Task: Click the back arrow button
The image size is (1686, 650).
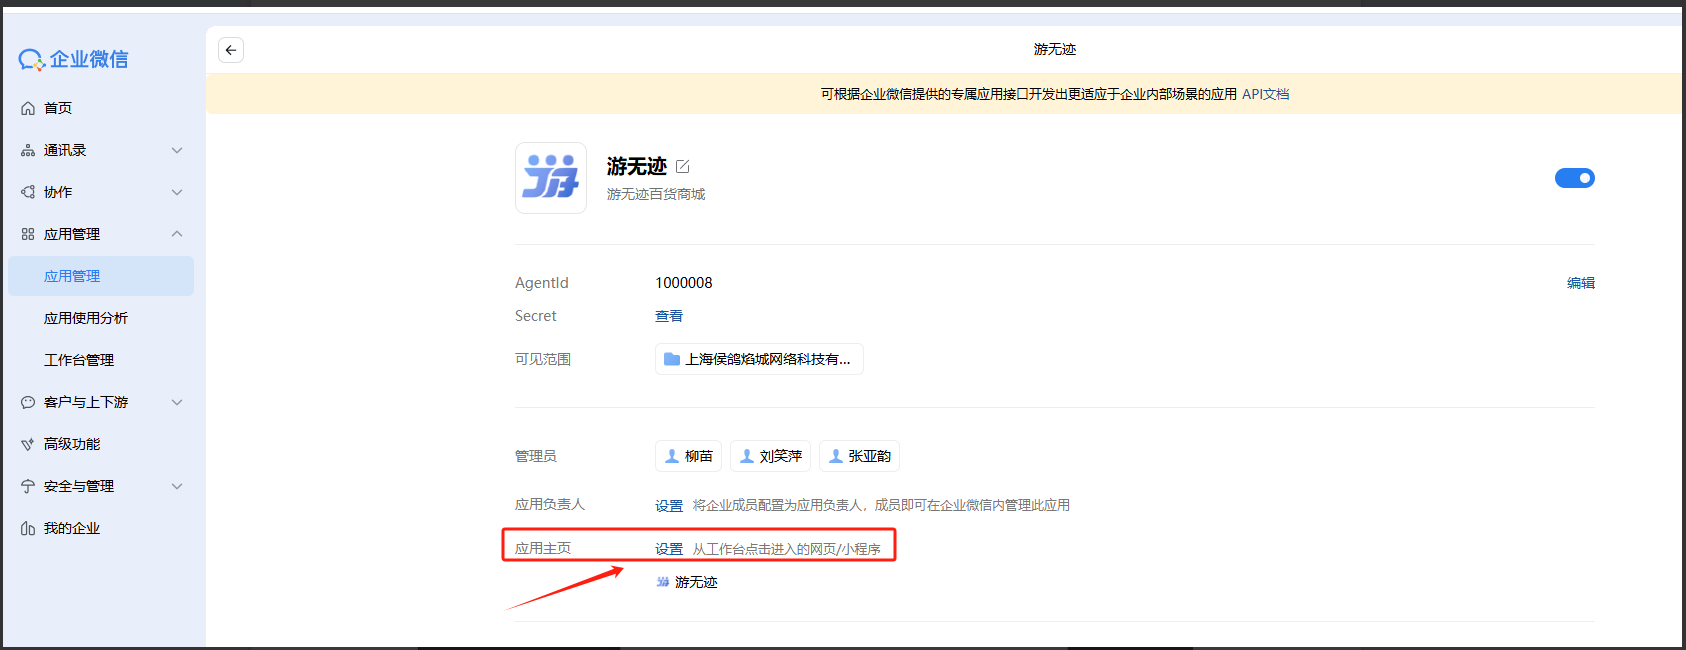Action: click(x=231, y=50)
